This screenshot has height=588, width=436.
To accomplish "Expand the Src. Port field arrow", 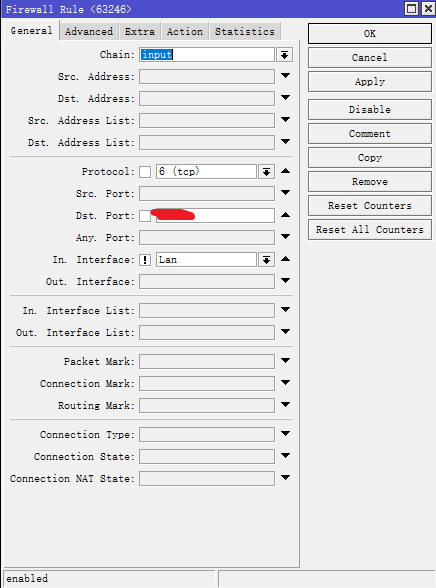I will [x=285, y=193].
